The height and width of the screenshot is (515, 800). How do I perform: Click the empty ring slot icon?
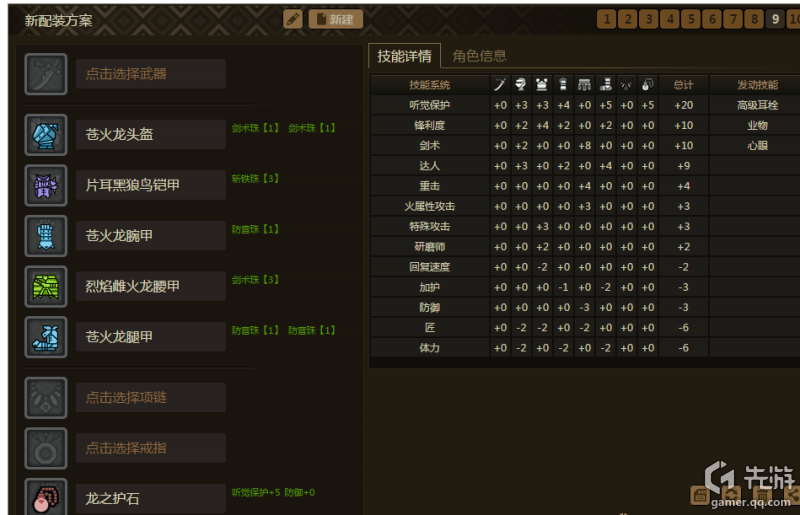[46, 448]
